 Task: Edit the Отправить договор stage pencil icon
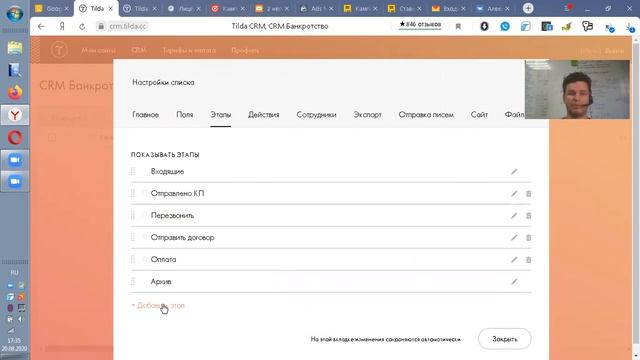(x=514, y=238)
